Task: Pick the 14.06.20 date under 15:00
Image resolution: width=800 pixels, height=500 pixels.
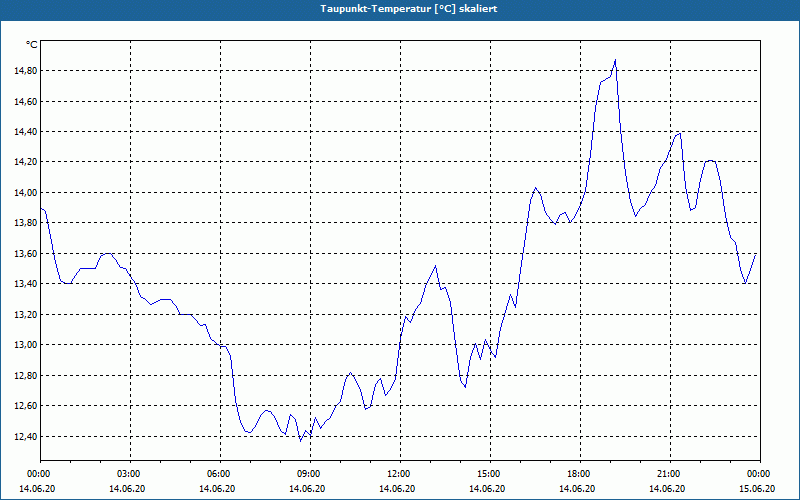Action: (x=487, y=489)
